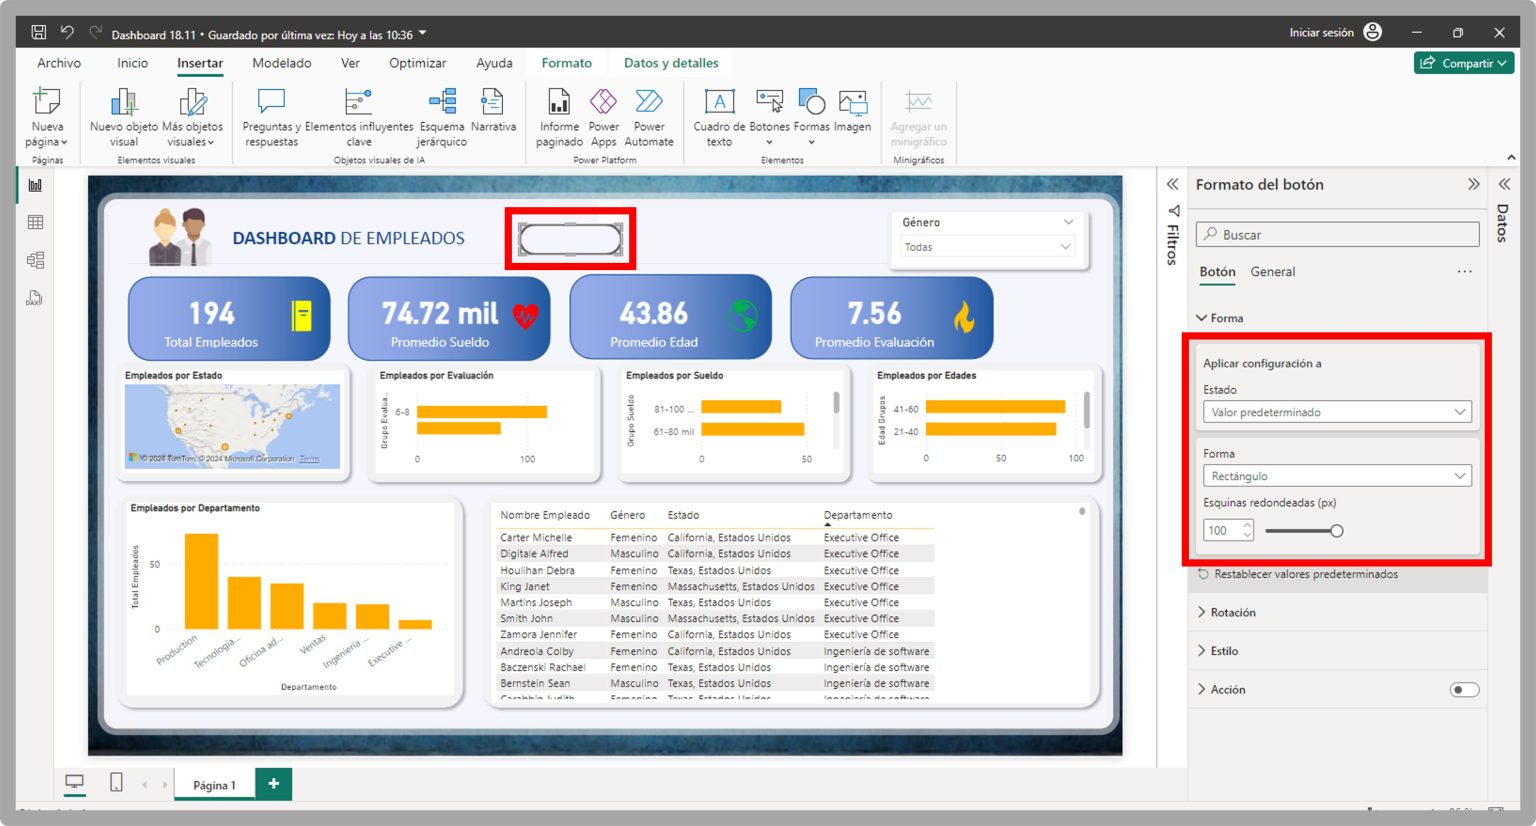The width and height of the screenshot is (1536, 826).
Task: Open the Archivo menu
Action: (x=59, y=63)
